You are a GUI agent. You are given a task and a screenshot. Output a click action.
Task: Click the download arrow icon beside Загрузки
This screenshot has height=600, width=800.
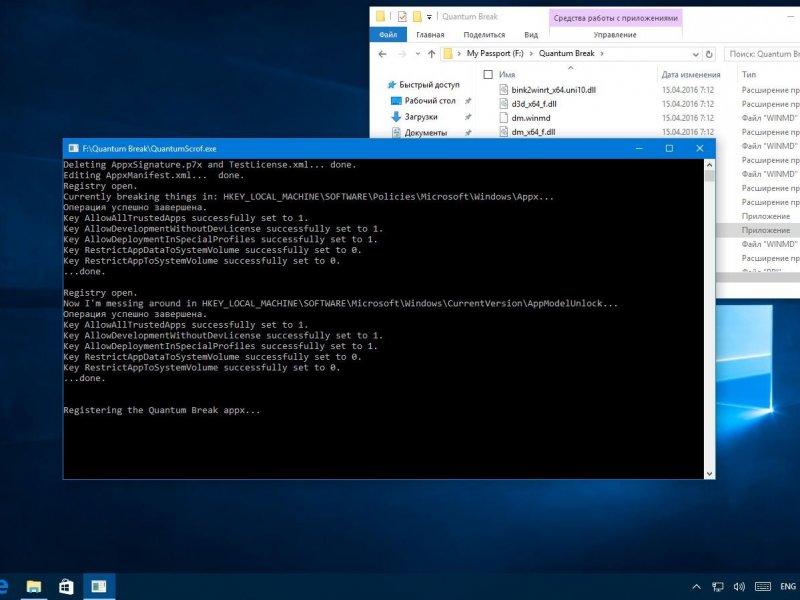396,117
